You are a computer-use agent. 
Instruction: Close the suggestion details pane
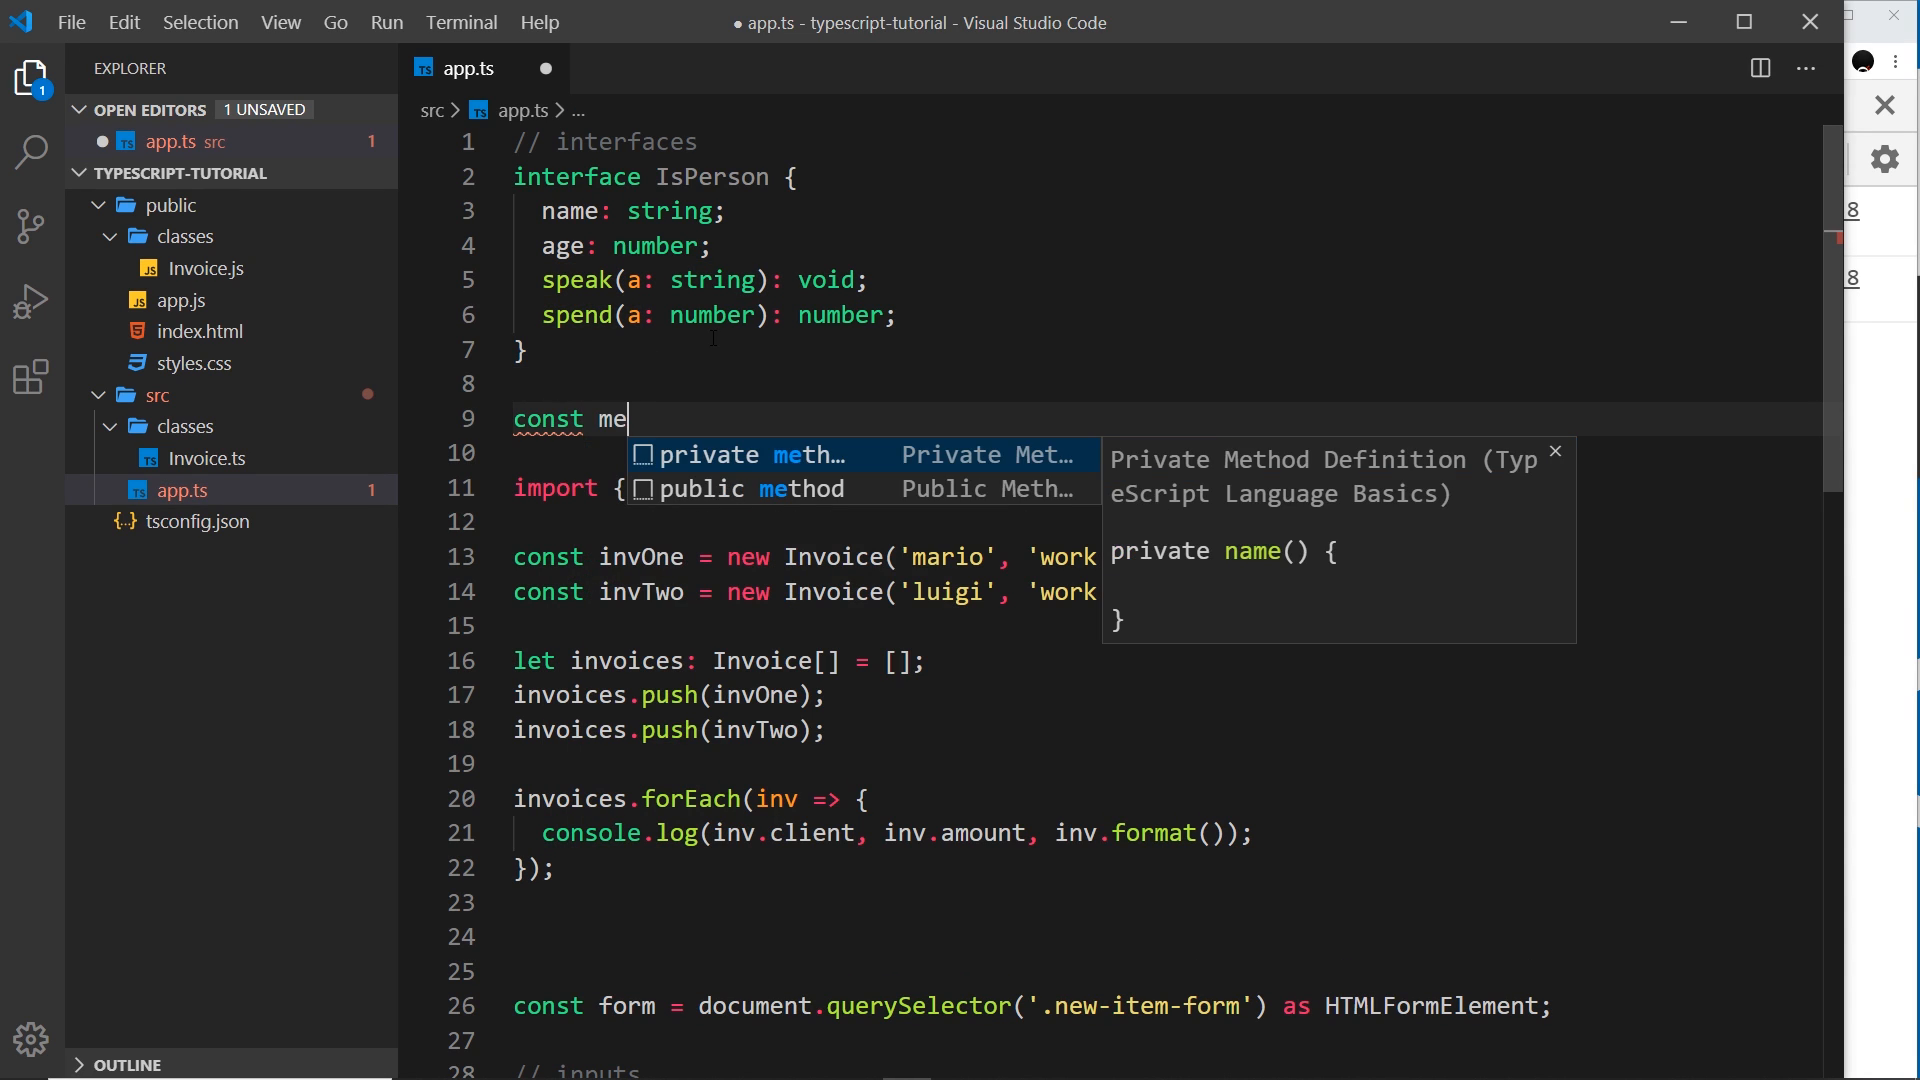(x=1555, y=452)
